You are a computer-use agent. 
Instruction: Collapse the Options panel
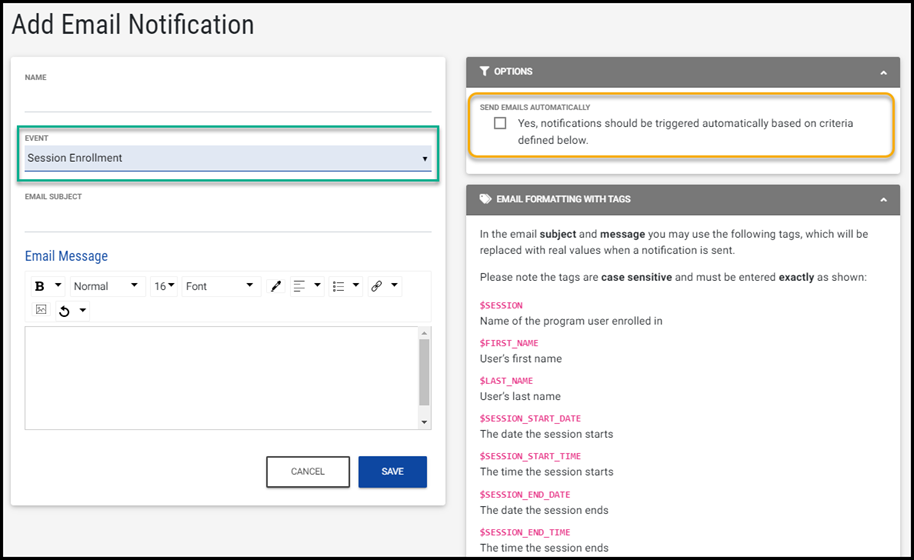point(883,72)
